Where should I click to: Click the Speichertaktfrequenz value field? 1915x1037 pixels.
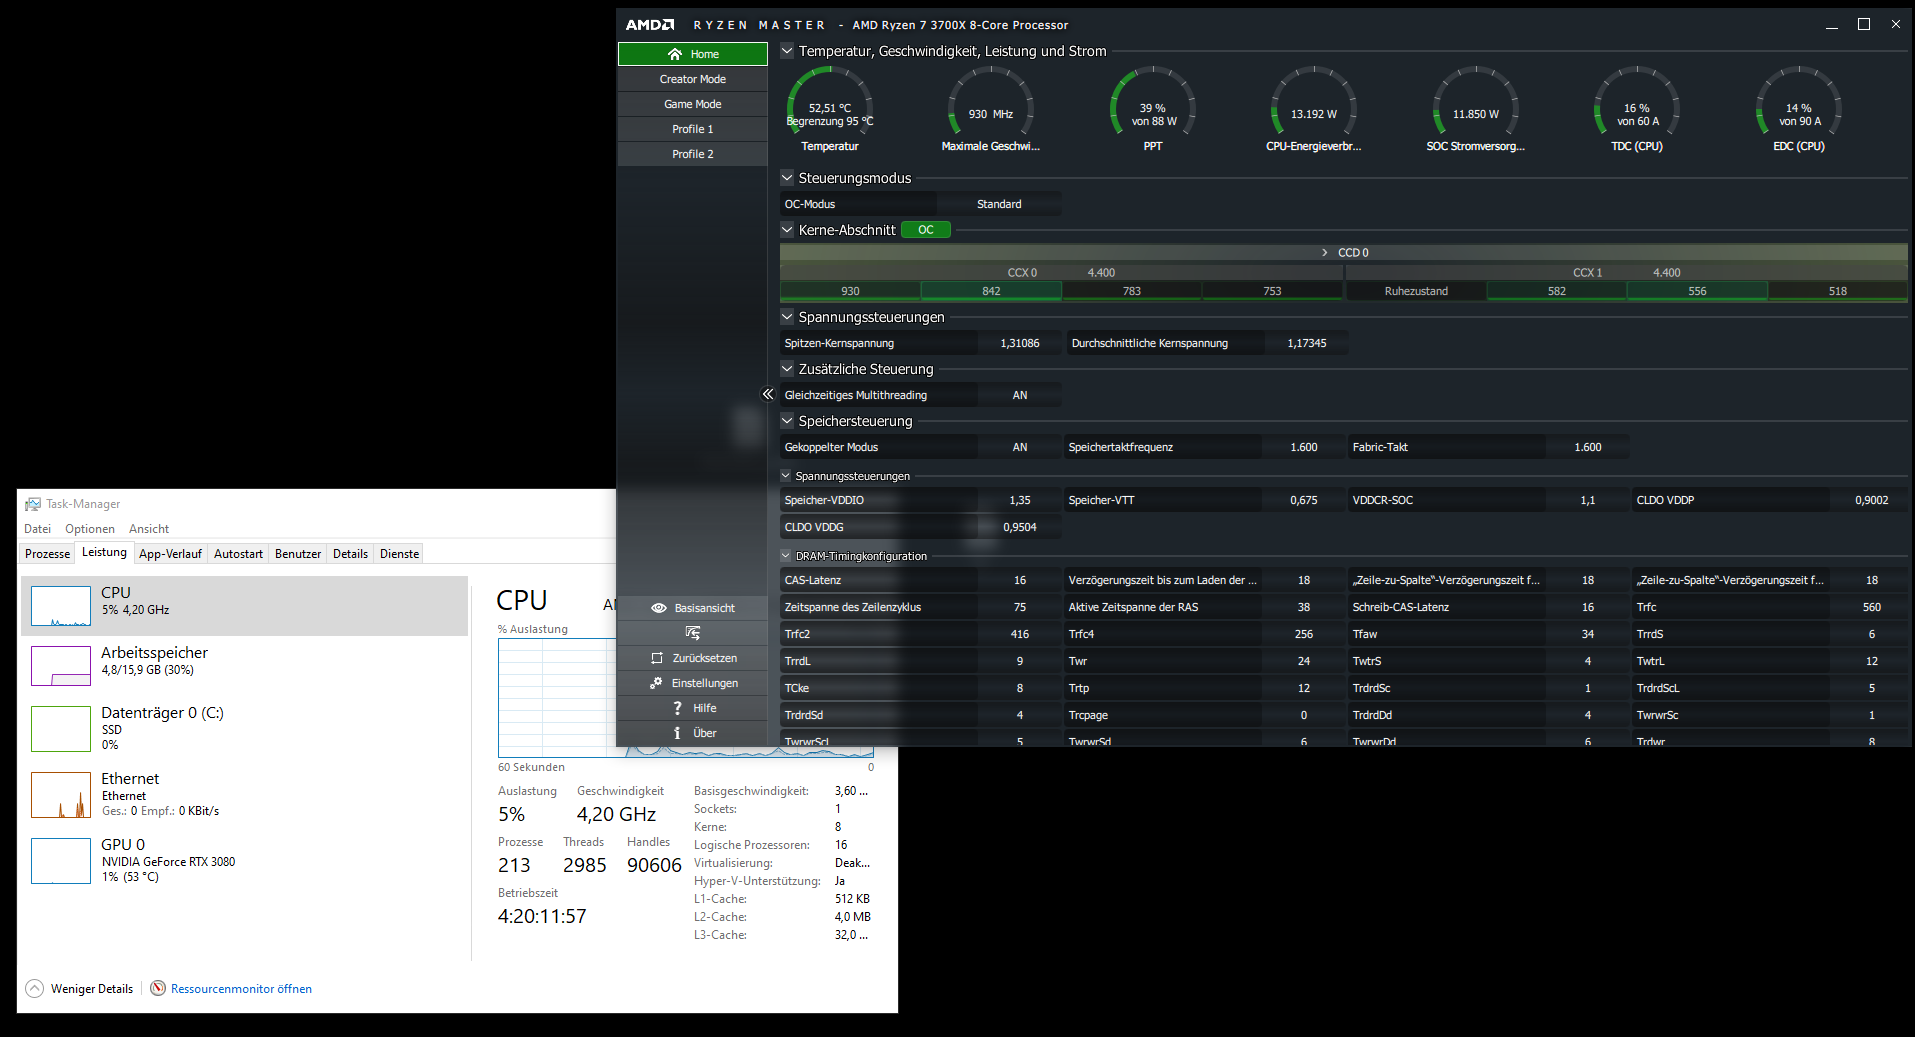[x=1304, y=447]
